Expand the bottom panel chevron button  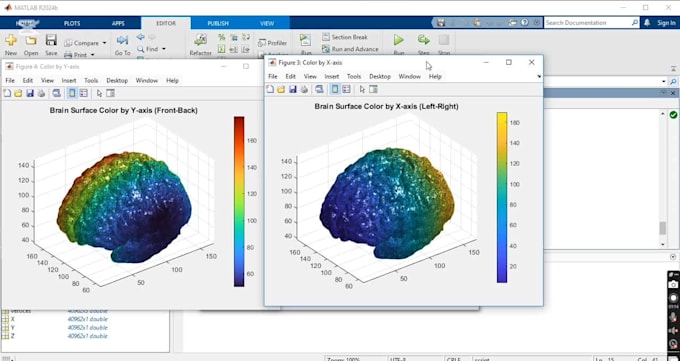[673, 257]
